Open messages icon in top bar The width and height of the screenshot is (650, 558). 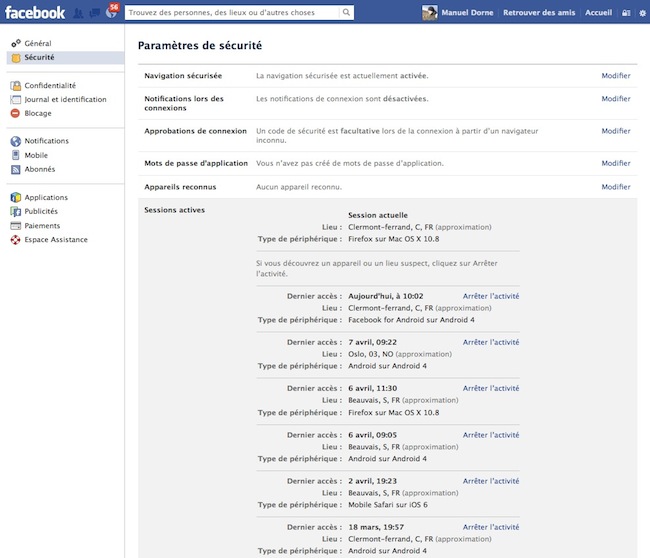[95, 13]
